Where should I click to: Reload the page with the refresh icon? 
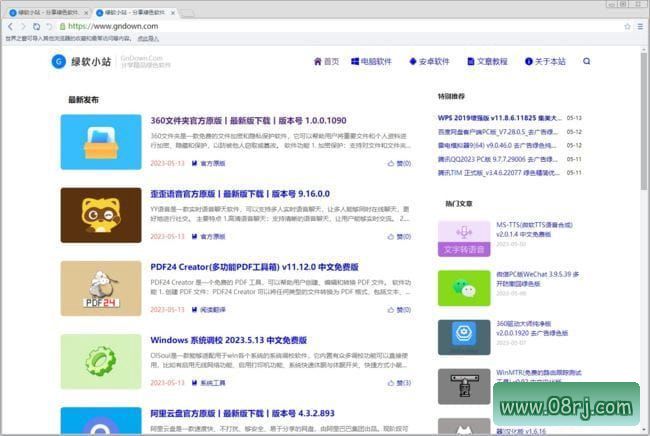[36, 27]
